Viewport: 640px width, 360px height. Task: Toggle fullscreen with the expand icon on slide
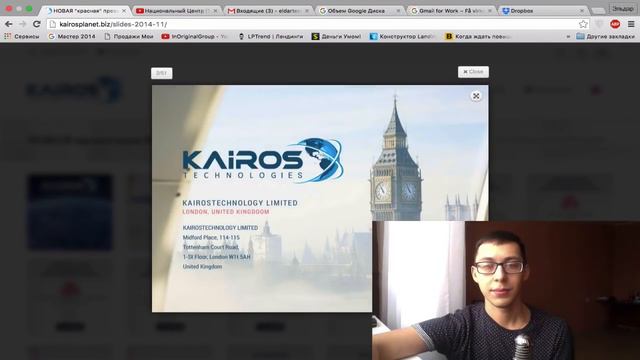point(476,96)
